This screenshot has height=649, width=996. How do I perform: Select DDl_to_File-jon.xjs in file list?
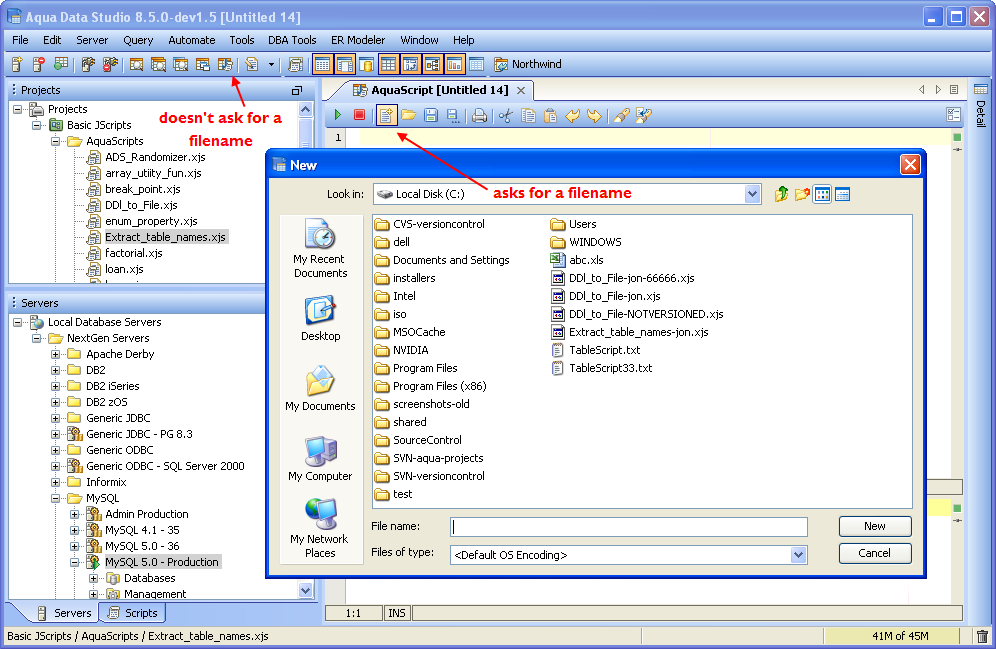click(606, 296)
